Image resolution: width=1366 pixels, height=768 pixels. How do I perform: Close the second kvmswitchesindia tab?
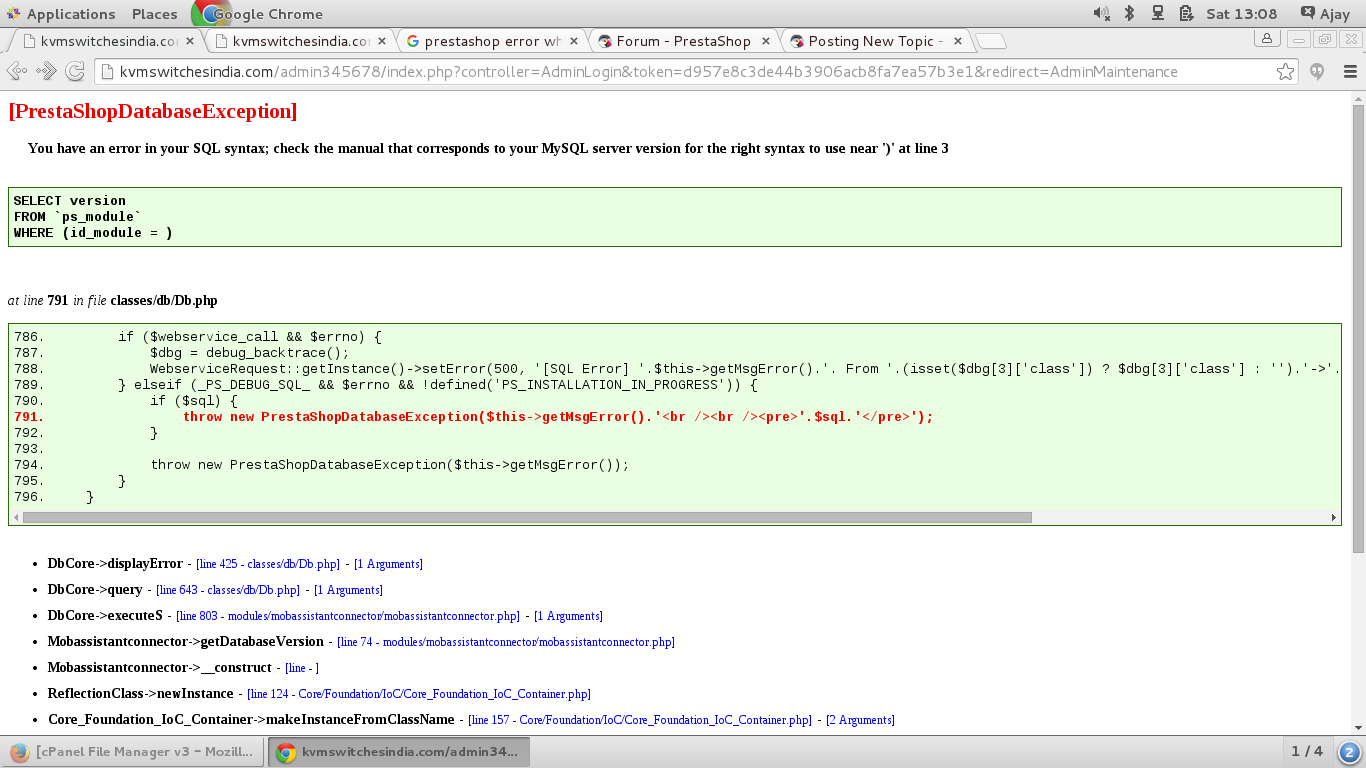[382, 41]
